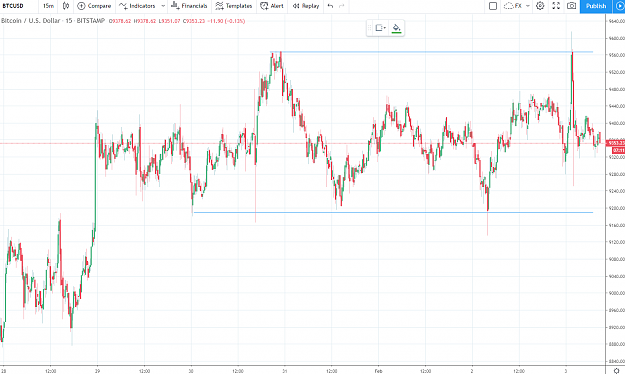Open axis settings gear at bottom right

617,370
